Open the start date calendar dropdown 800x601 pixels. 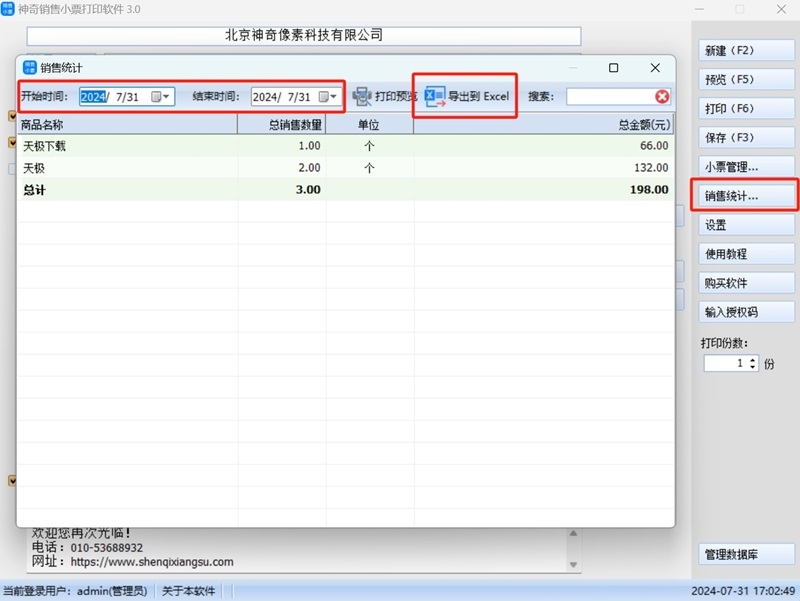click(x=161, y=96)
